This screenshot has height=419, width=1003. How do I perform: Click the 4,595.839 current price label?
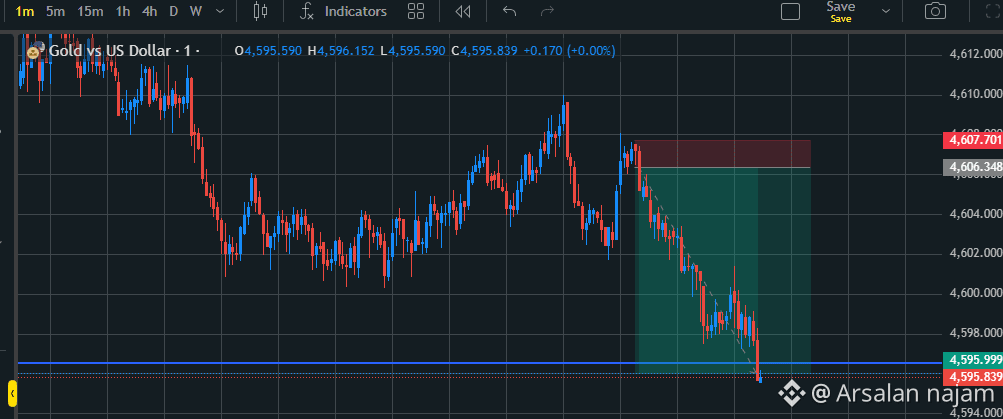973,376
